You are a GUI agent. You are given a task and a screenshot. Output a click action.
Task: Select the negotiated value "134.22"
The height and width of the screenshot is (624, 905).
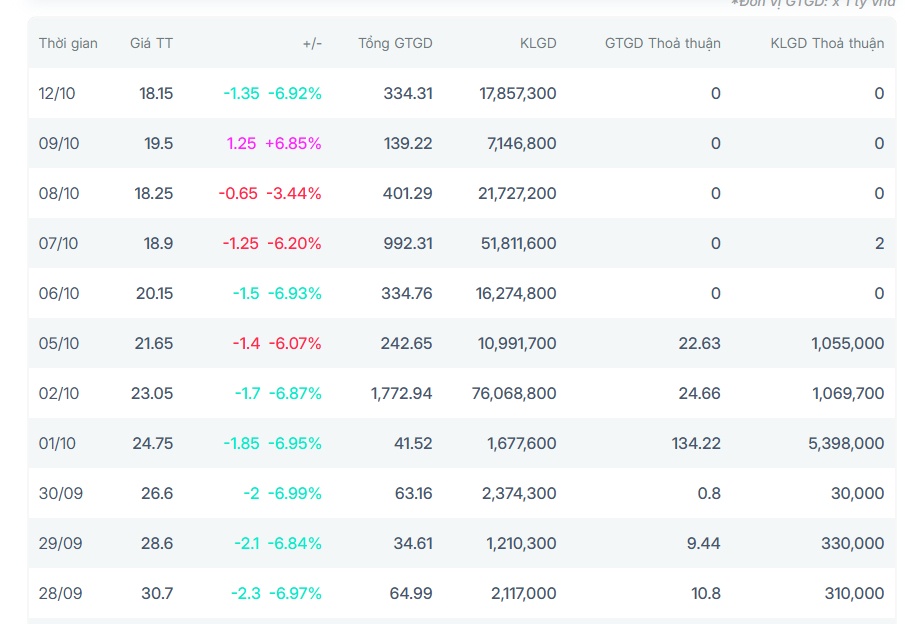click(696, 443)
